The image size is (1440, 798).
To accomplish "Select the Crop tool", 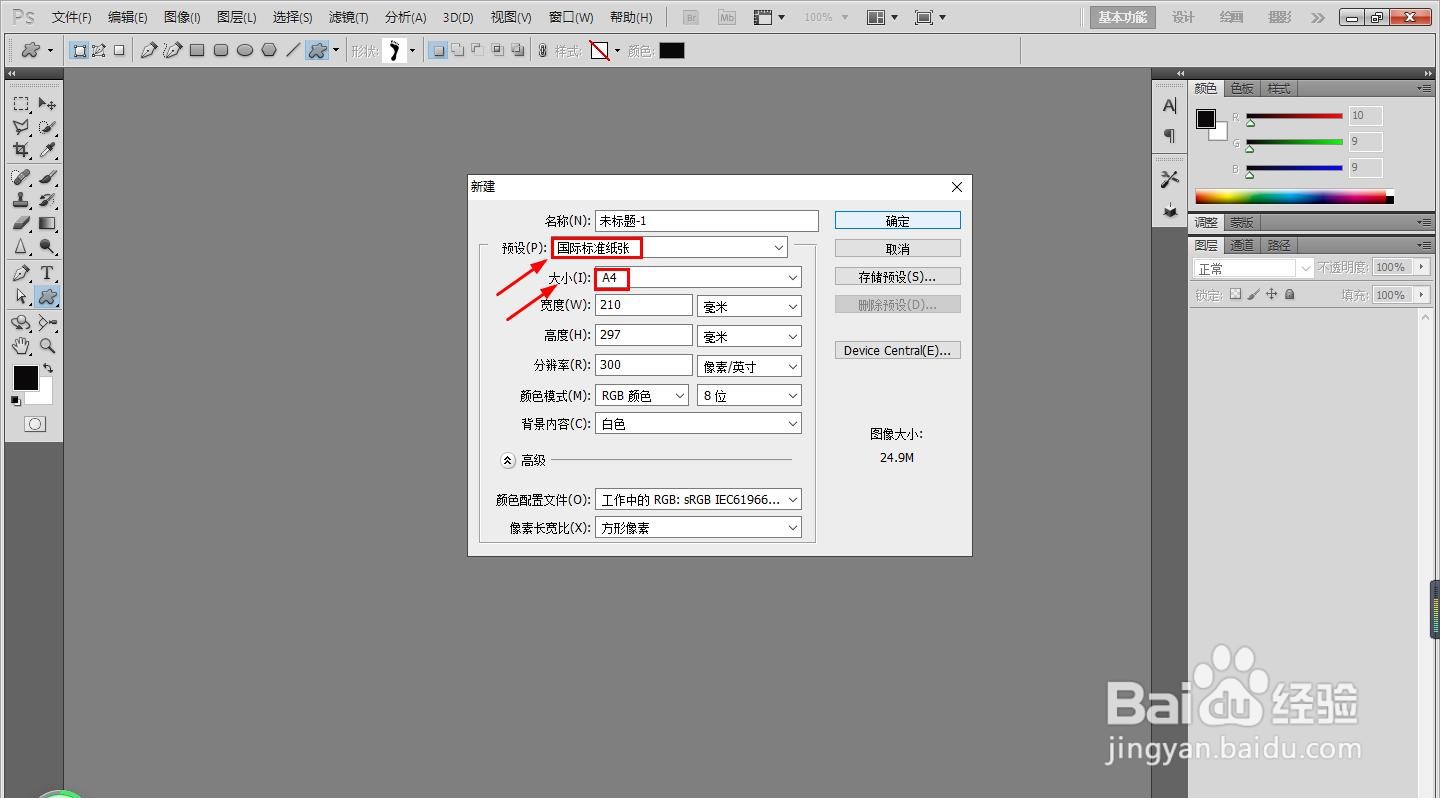I will pyautogui.click(x=21, y=150).
